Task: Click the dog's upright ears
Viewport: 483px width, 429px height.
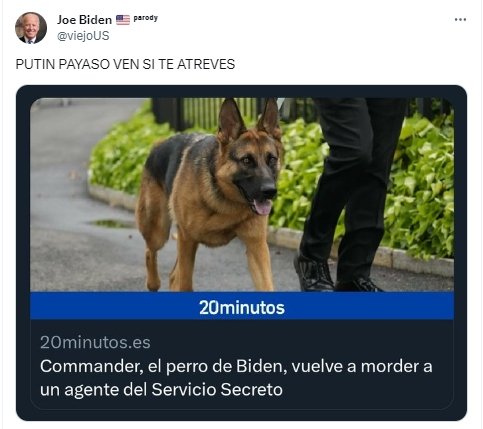Action: pyautogui.click(x=248, y=118)
